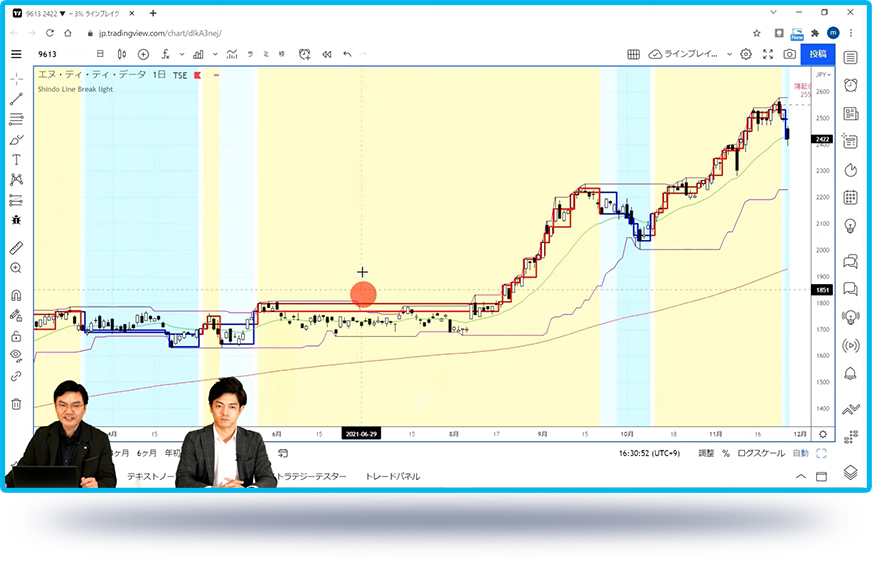Click the Shindo Line Break light indicator label
Screen dimensions: 872x561
[75, 89]
